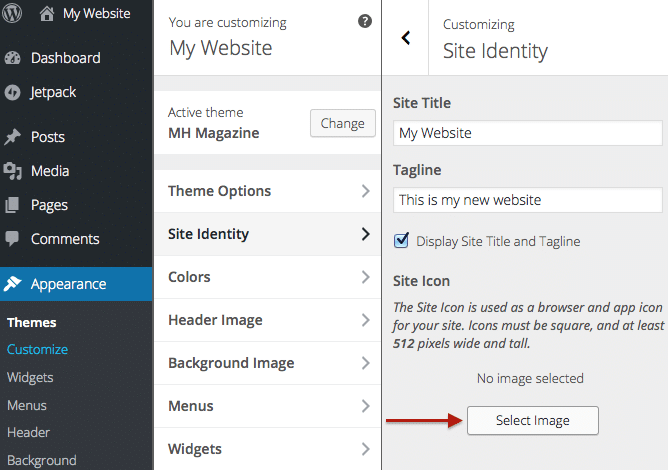Image resolution: width=668 pixels, height=470 pixels.
Task: Open Widgets submenu link in sidebar
Action: (30, 377)
